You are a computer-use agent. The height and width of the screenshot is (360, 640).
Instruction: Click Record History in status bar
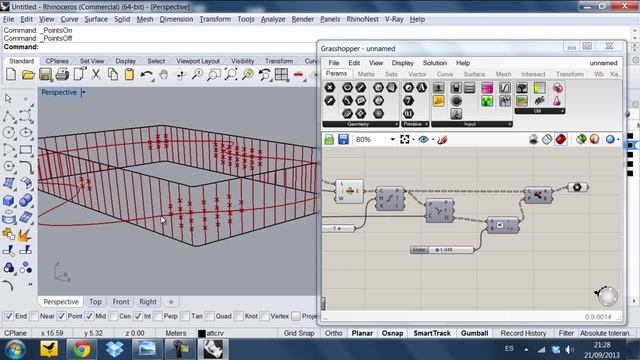[523, 333]
